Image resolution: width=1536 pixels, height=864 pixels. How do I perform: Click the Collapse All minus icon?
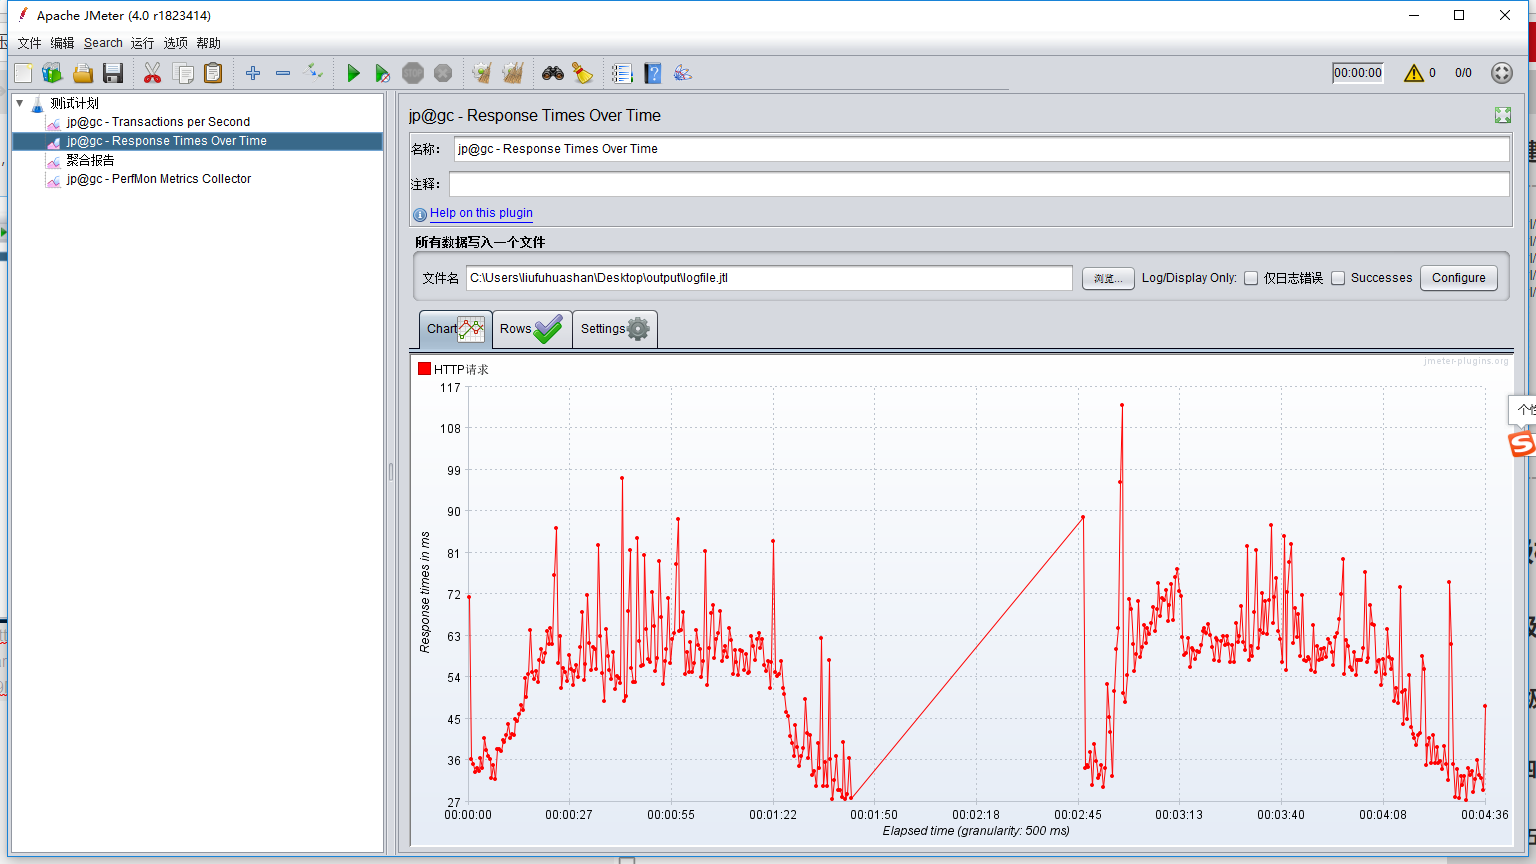[283, 73]
